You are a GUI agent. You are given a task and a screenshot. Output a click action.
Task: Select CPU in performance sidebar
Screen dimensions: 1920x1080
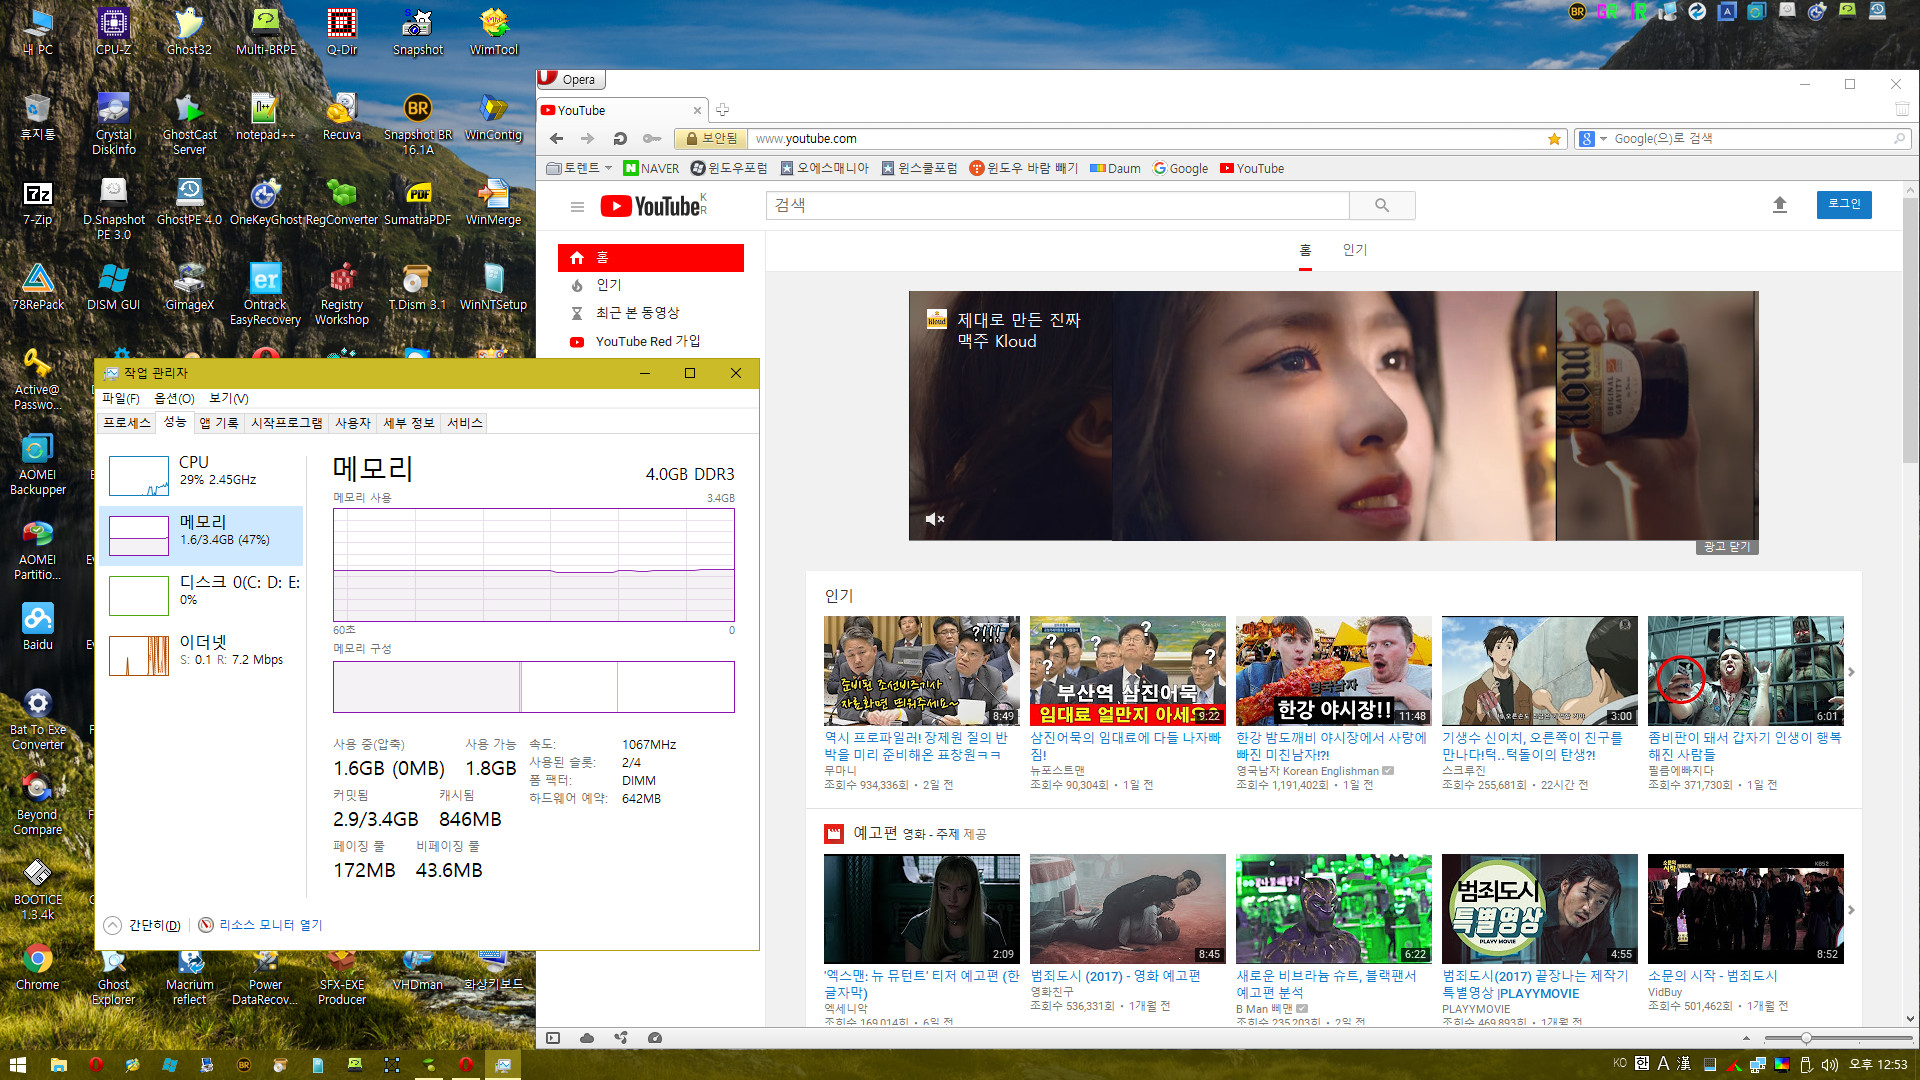(201, 475)
